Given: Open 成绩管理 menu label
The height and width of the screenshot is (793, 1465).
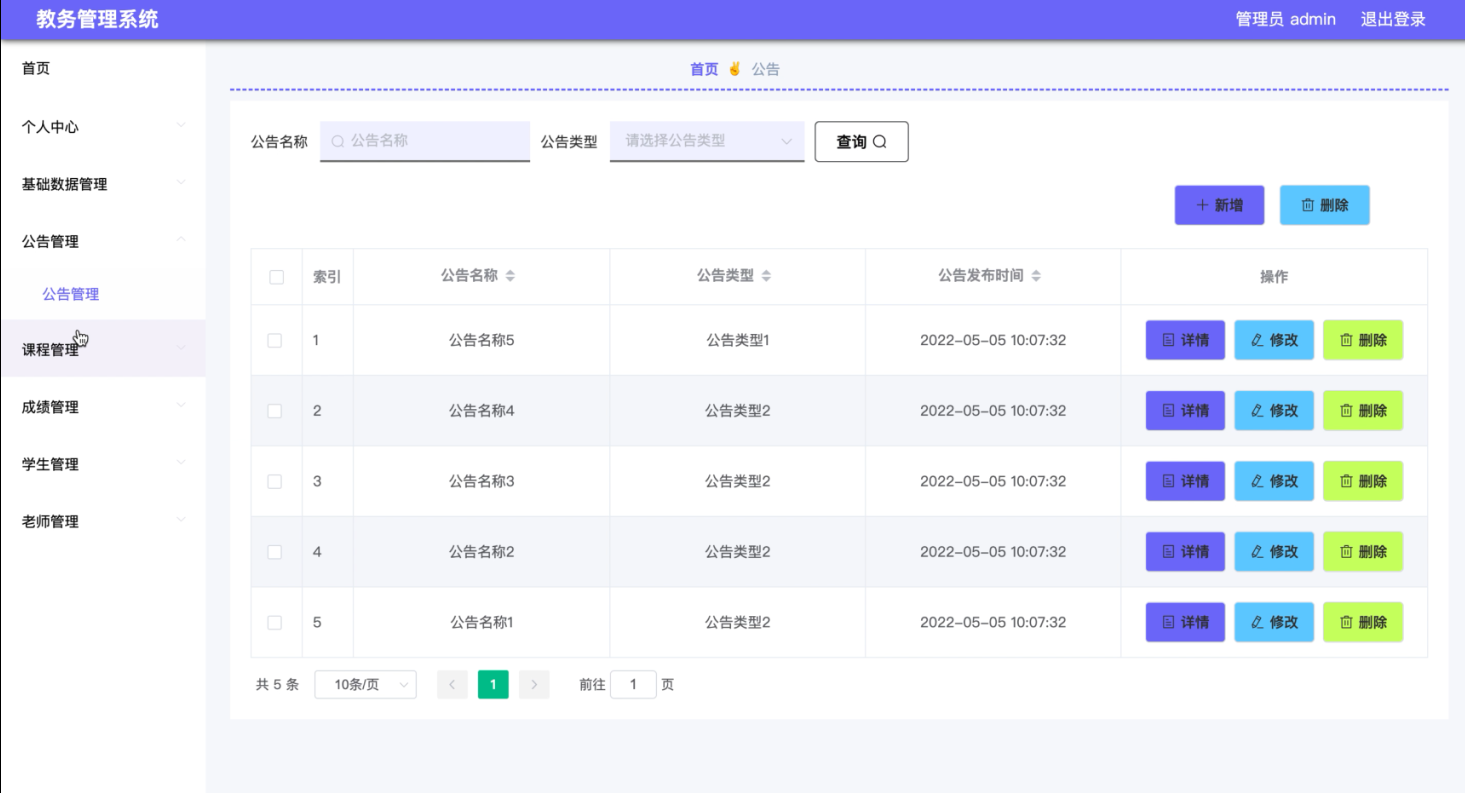Looking at the screenshot, I should pyautogui.click(x=50, y=407).
